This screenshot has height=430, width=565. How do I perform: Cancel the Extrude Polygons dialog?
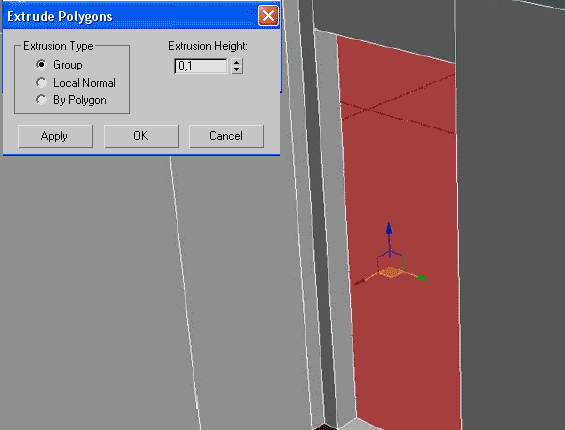(x=226, y=136)
